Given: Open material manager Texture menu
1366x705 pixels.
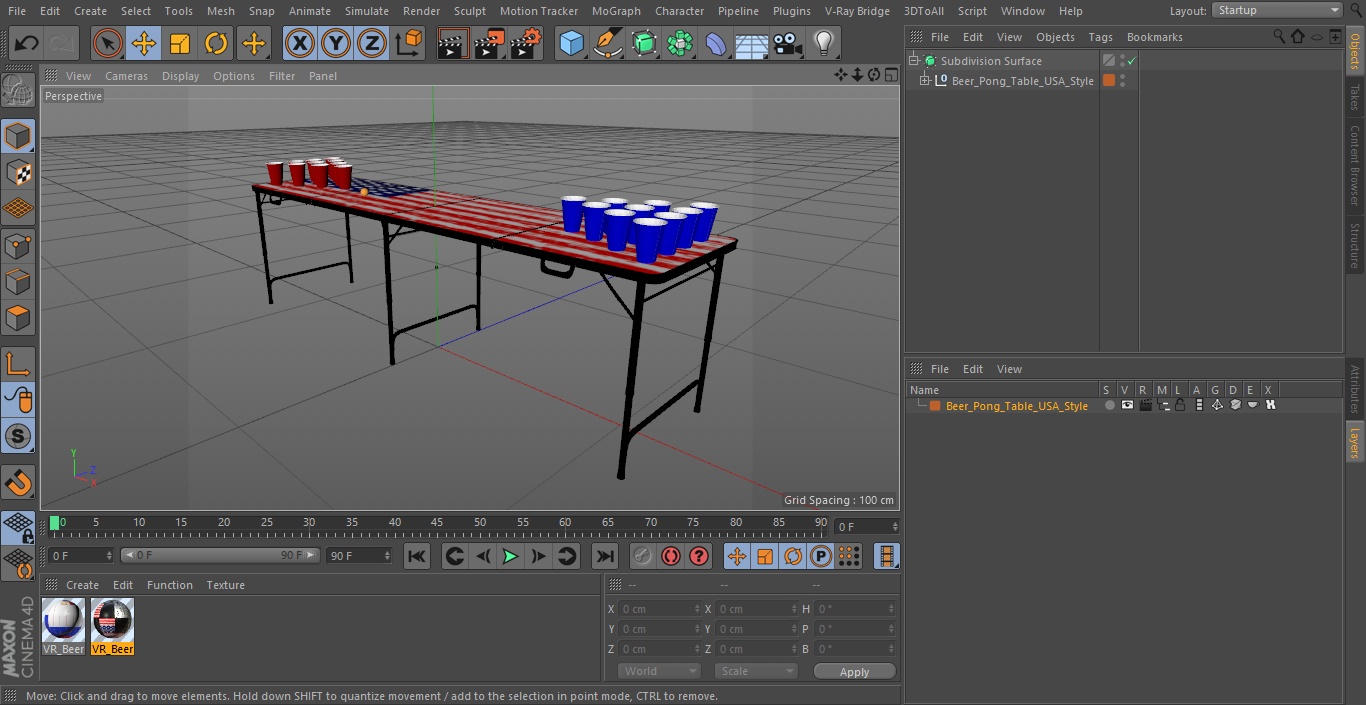Looking at the screenshot, I should (226, 585).
